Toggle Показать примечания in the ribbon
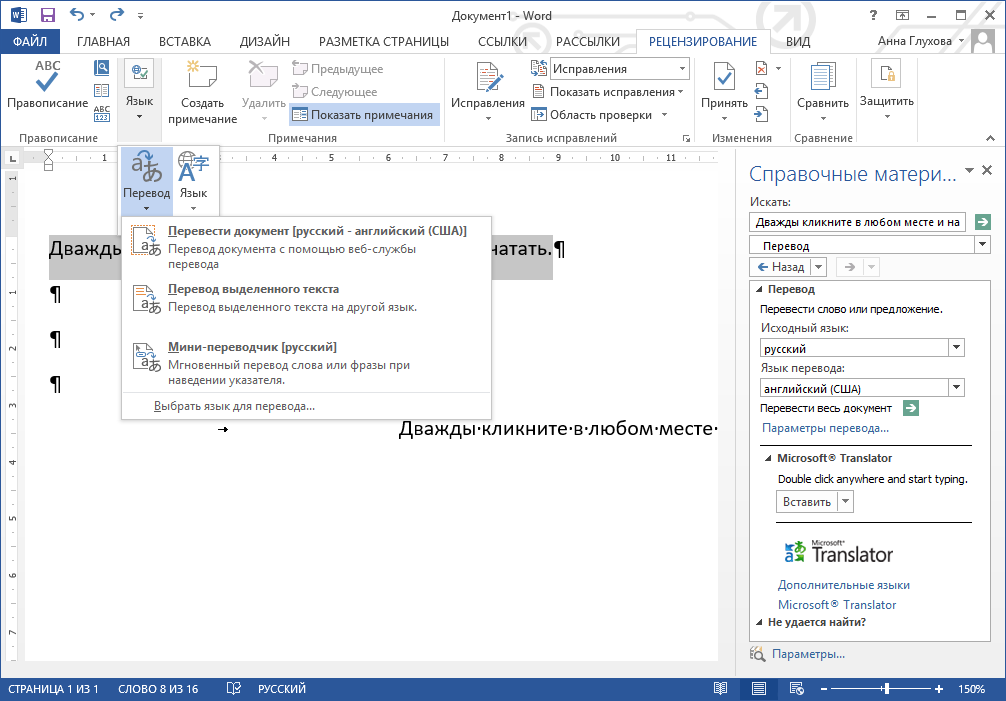The width and height of the screenshot is (1006, 701). click(365, 114)
